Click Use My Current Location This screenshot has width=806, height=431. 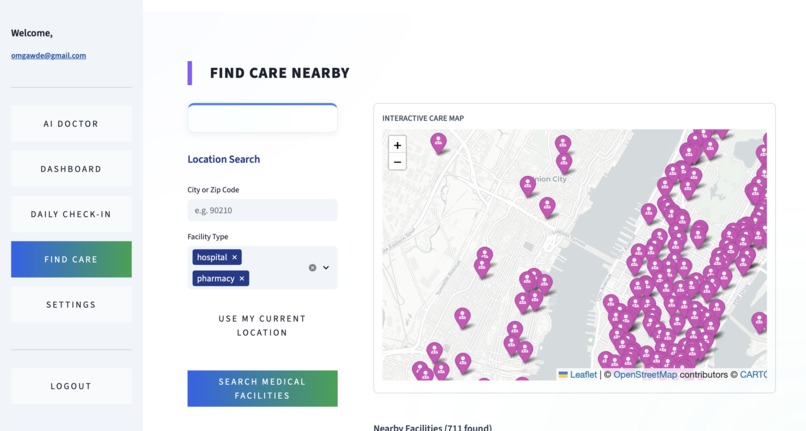(262, 326)
